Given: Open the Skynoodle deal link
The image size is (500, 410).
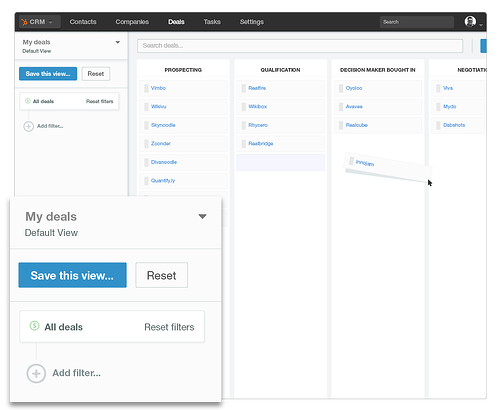Looking at the screenshot, I should (163, 125).
